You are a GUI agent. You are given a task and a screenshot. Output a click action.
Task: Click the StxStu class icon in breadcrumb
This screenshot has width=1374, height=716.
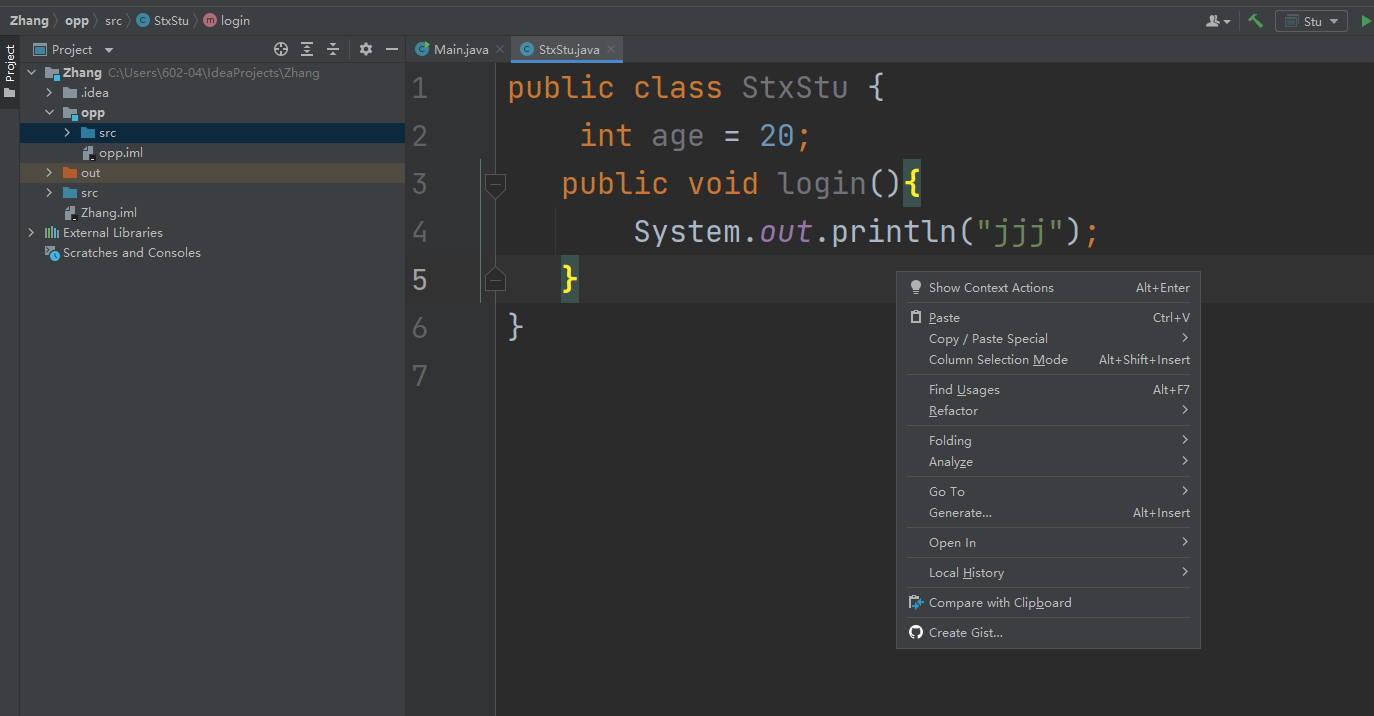coord(142,21)
